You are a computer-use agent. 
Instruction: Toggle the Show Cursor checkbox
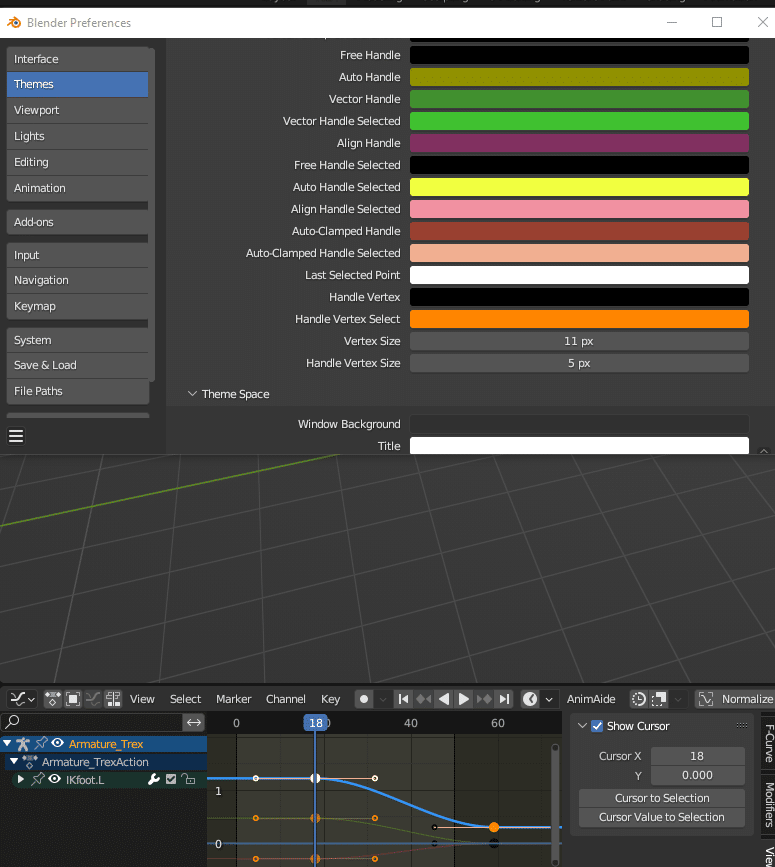tap(597, 726)
